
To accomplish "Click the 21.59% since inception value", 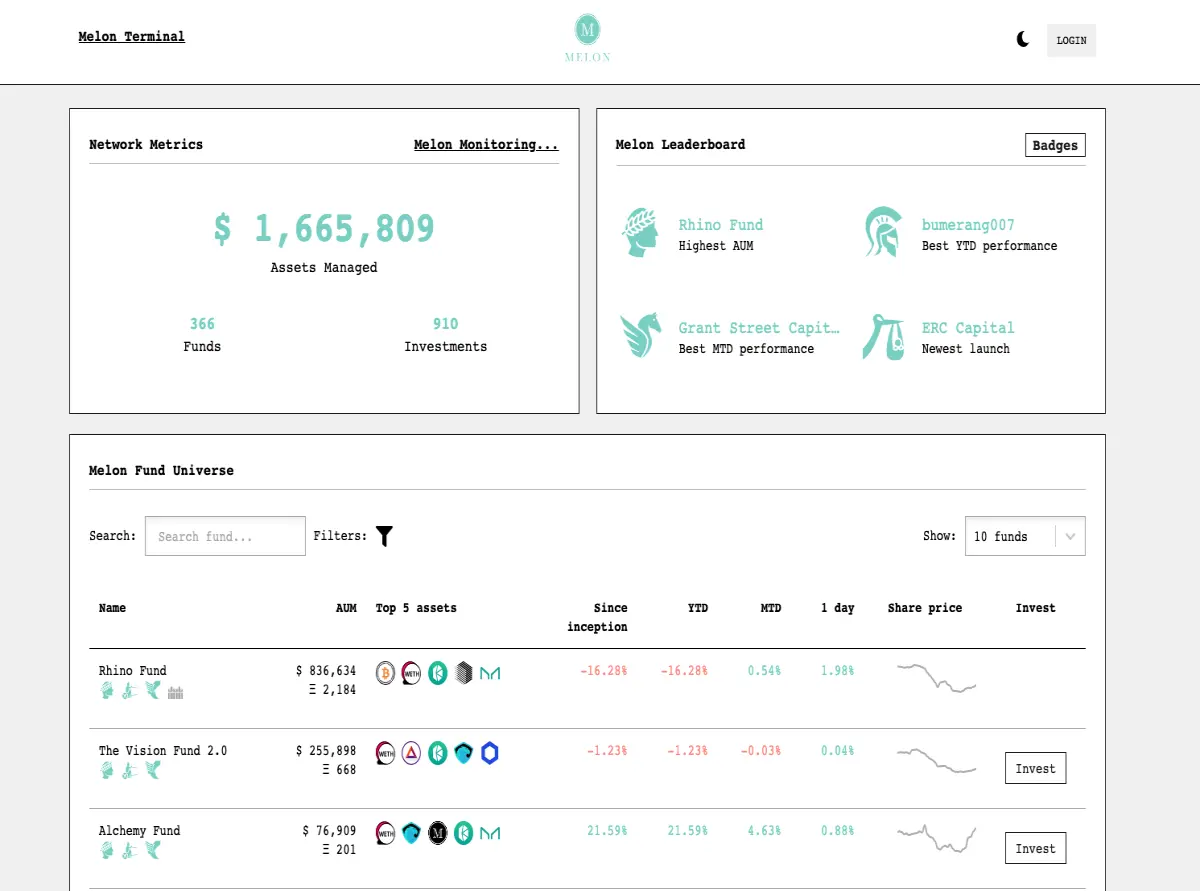I will [x=607, y=831].
